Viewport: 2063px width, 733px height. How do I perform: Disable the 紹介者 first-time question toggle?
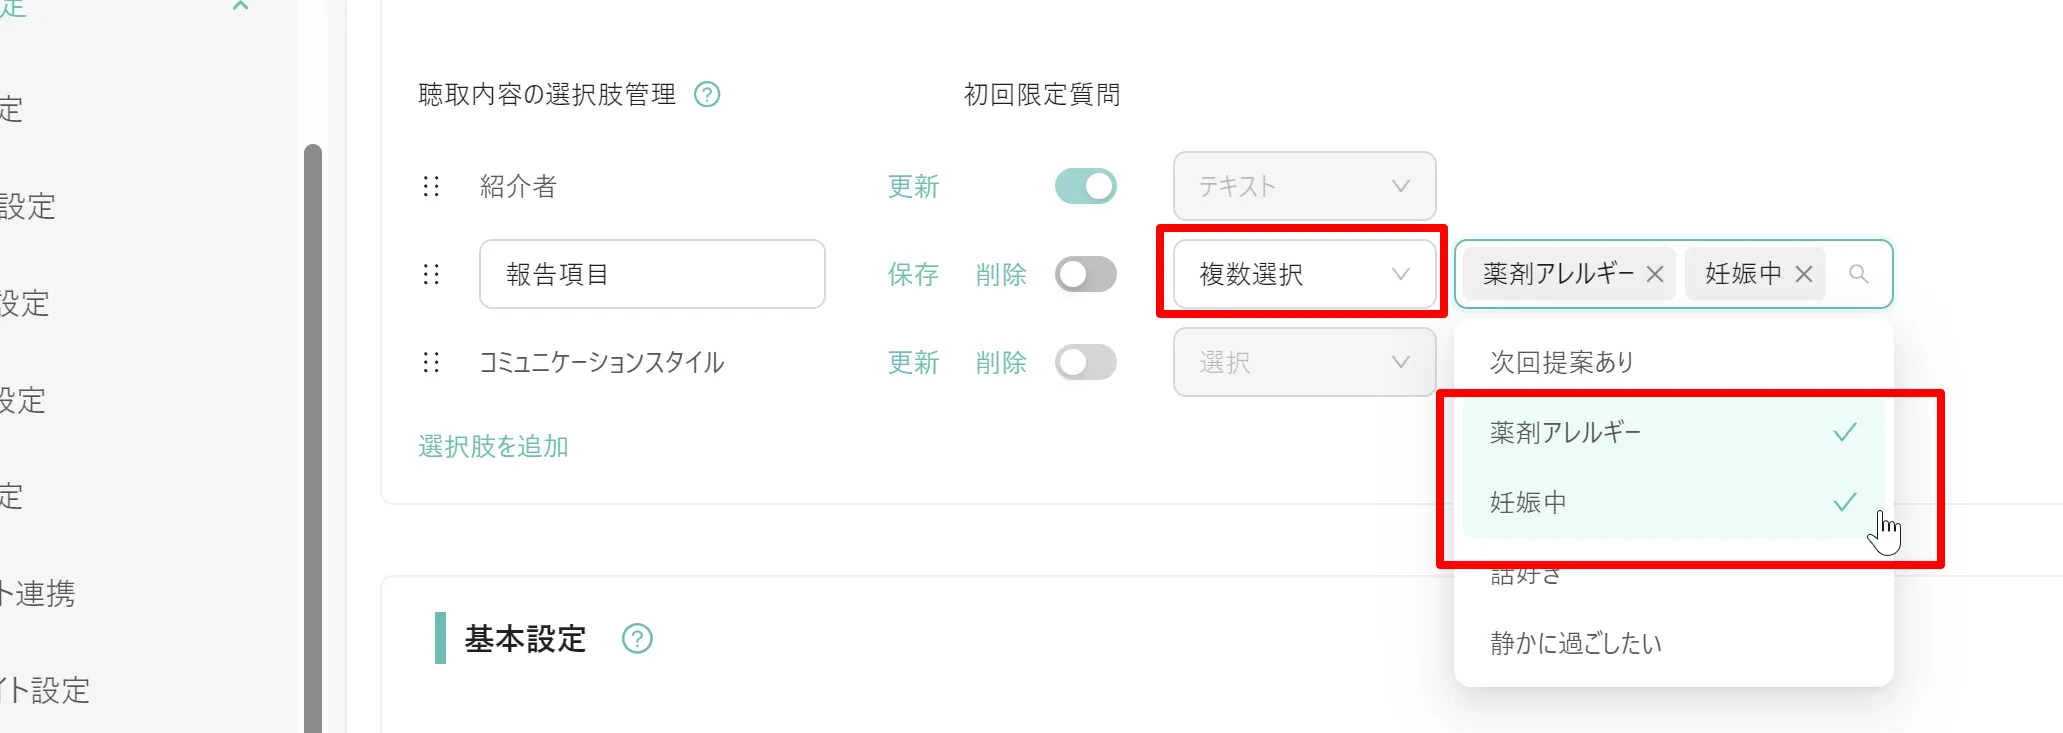(x=1086, y=186)
